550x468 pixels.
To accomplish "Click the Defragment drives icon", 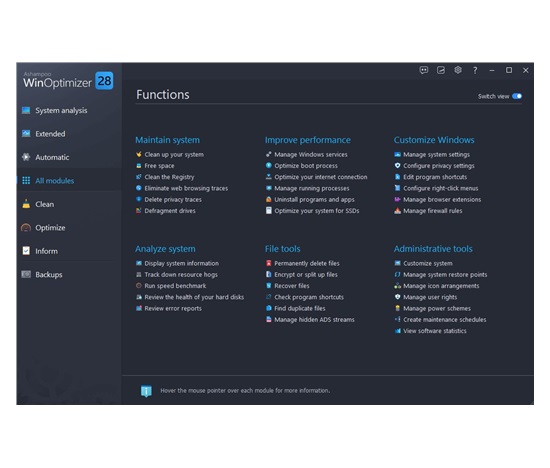I will point(139,210).
